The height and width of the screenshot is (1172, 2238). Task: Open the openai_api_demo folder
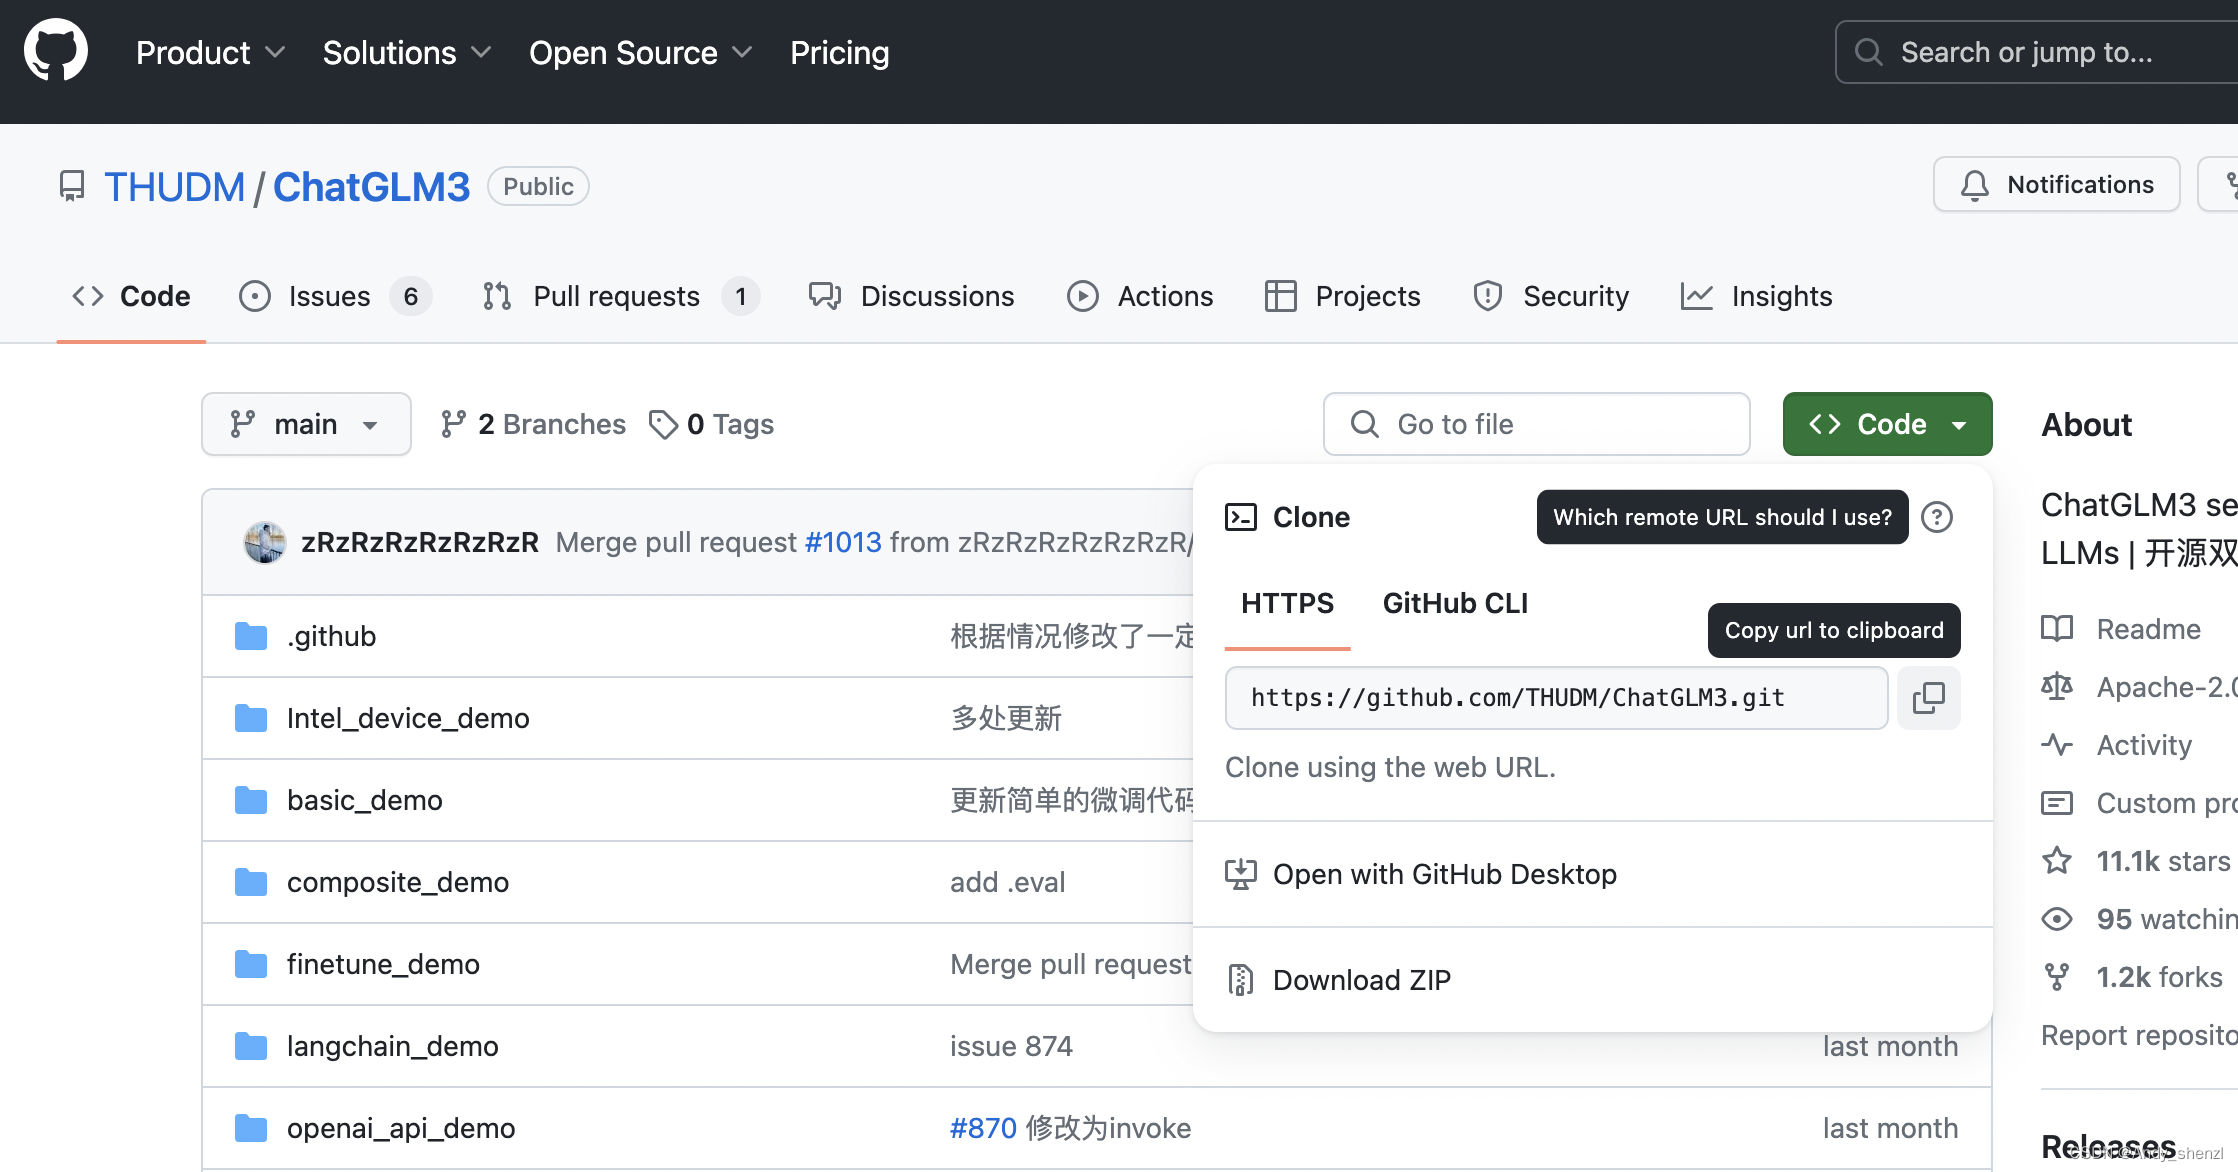[401, 1128]
